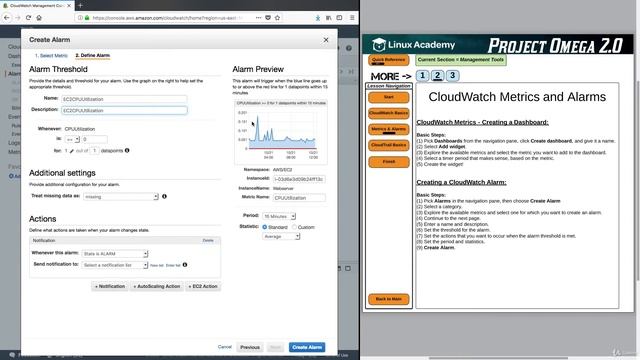Click the New list link
This screenshot has height=360, width=640.
coord(157,265)
